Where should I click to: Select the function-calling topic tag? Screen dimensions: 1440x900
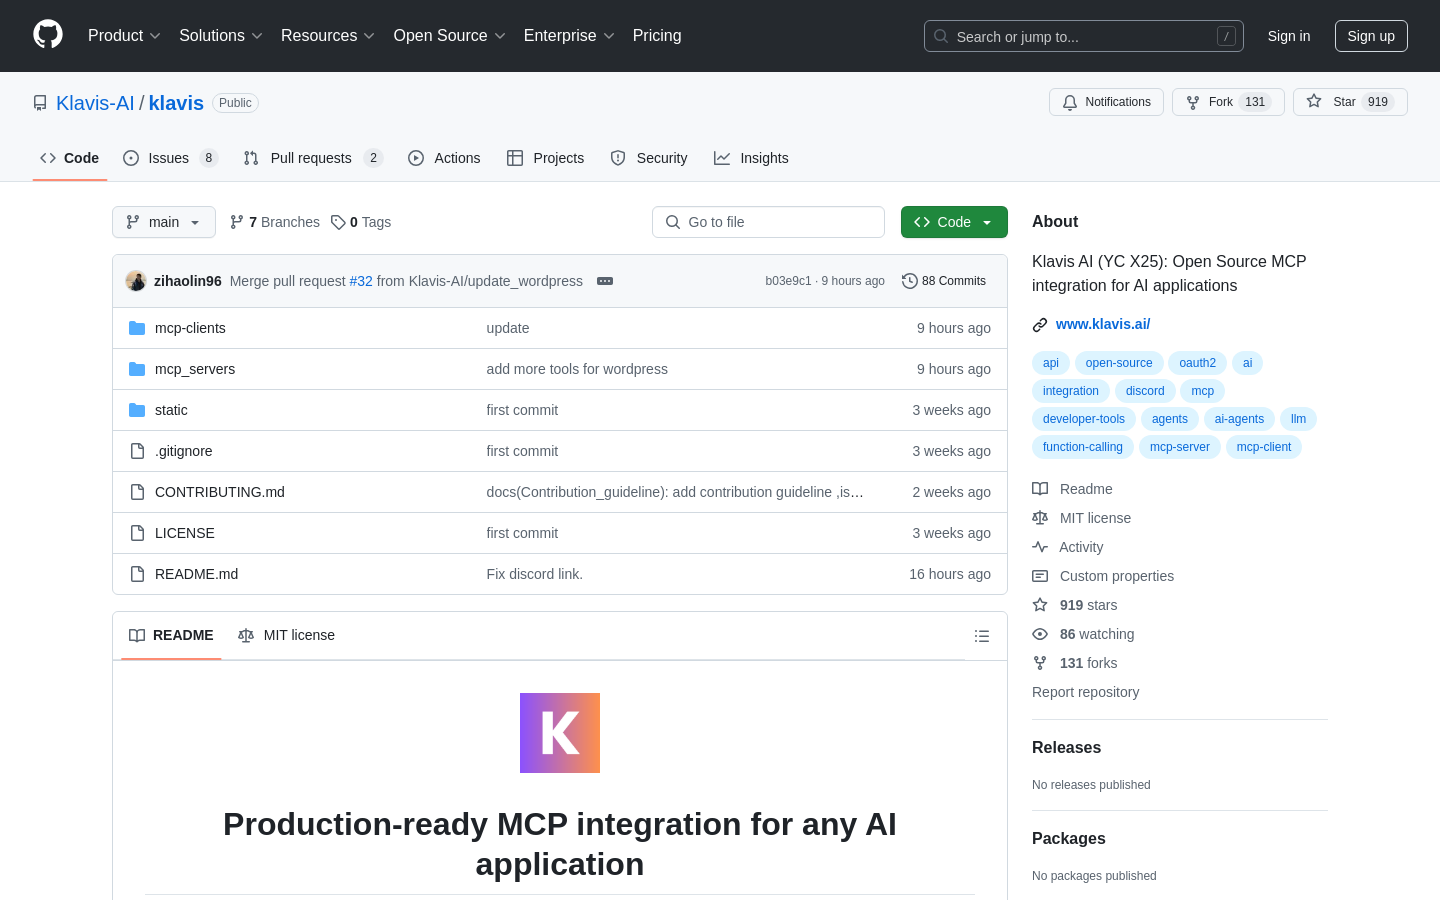click(1083, 447)
